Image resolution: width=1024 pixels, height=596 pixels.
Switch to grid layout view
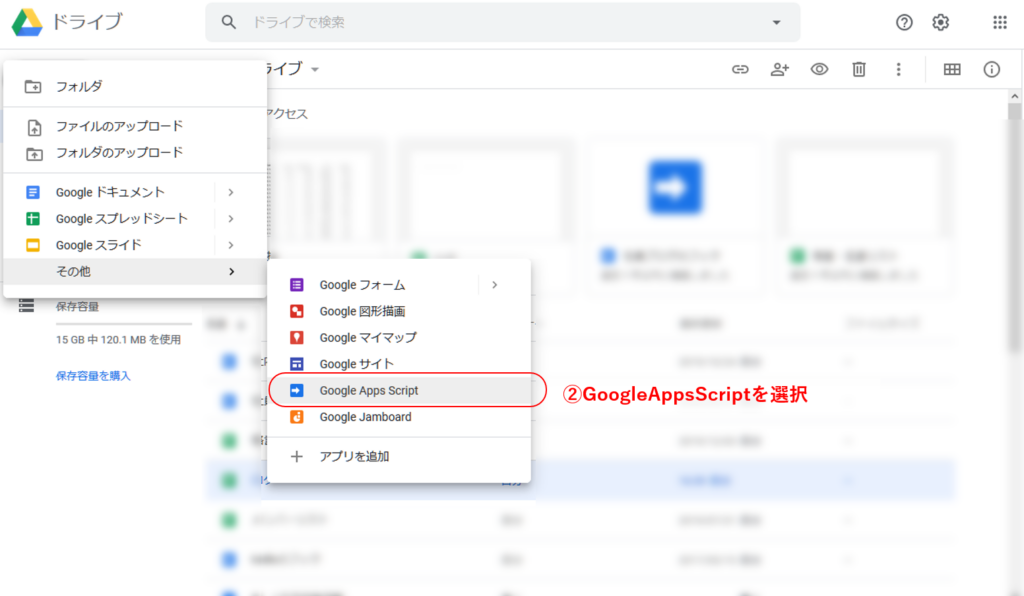coord(952,69)
